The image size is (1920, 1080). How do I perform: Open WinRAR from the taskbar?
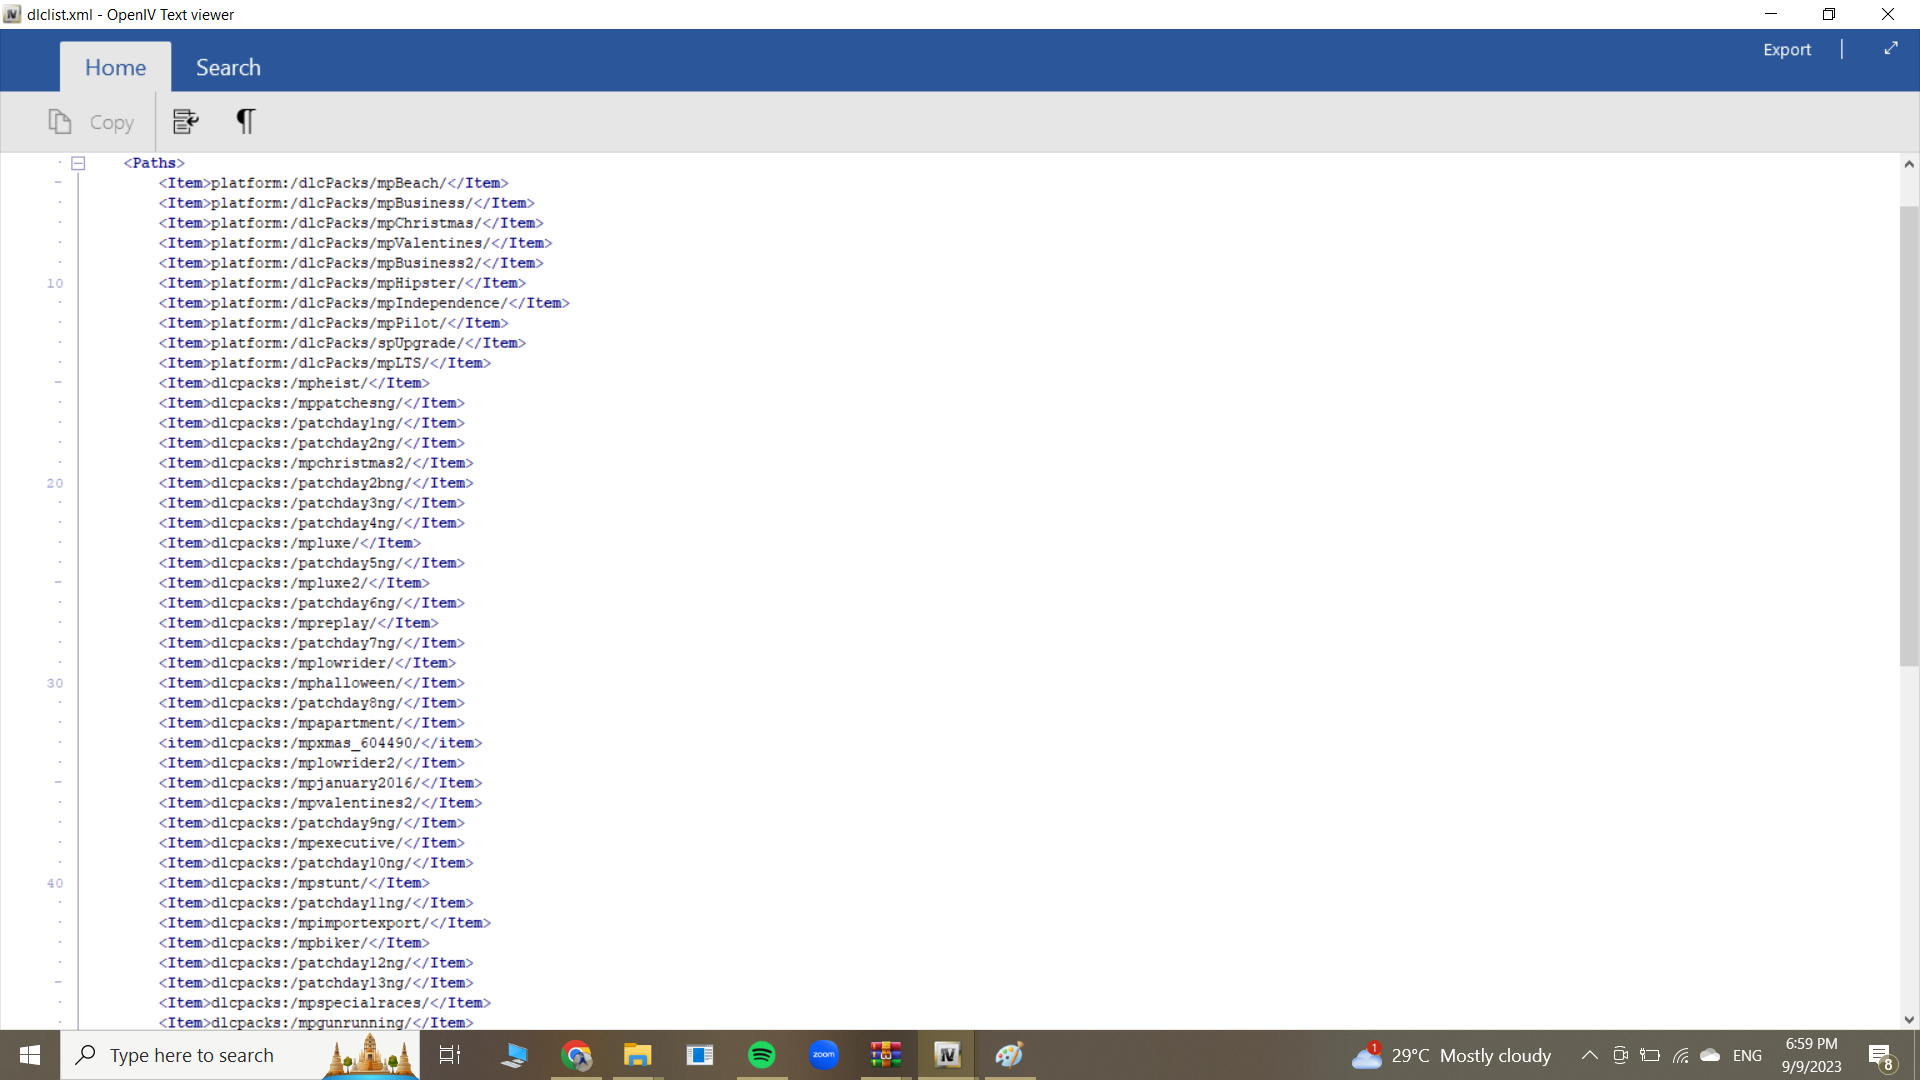pyautogui.click(x=886, y=1055)
